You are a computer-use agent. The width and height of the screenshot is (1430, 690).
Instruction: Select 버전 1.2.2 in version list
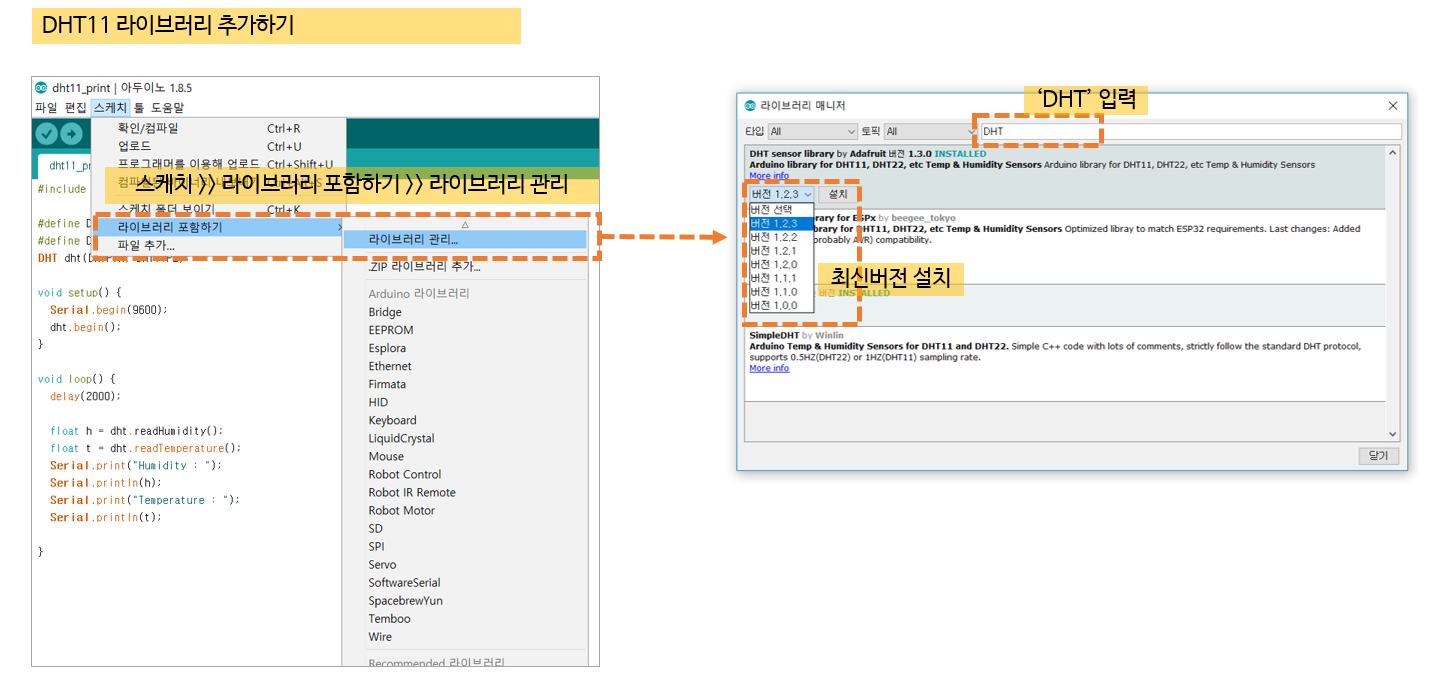[781, 238]
